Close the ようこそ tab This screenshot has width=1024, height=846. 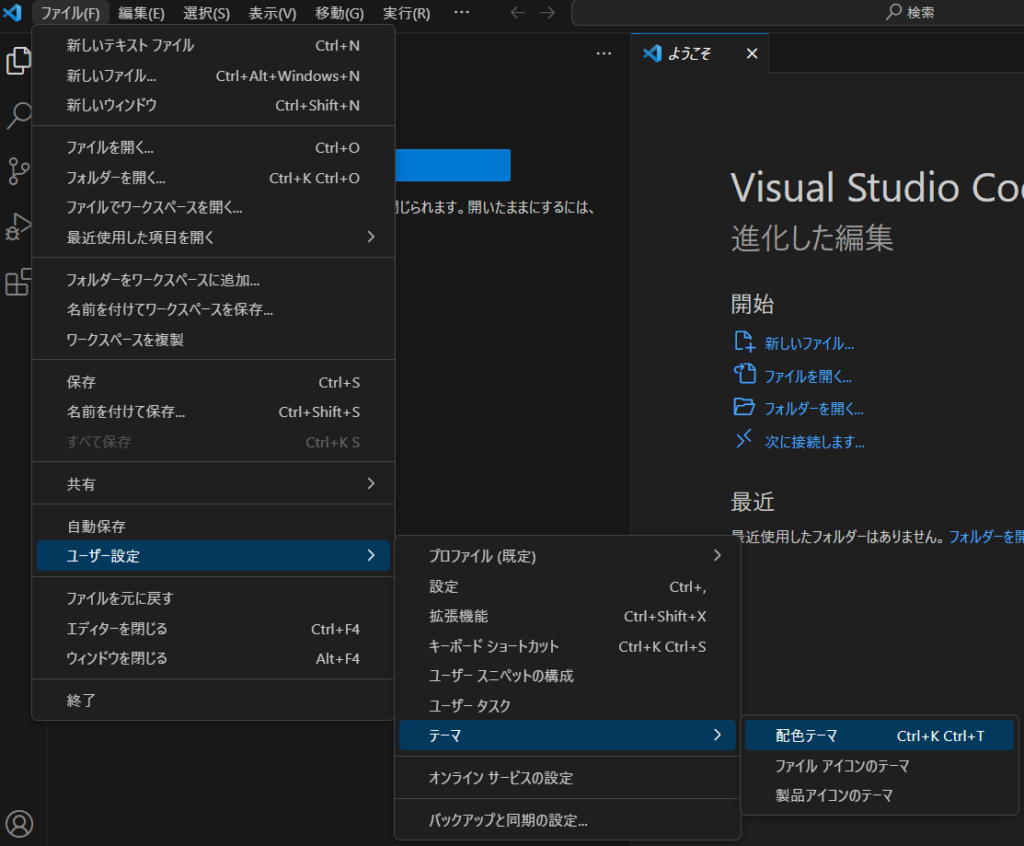(752, 54)
